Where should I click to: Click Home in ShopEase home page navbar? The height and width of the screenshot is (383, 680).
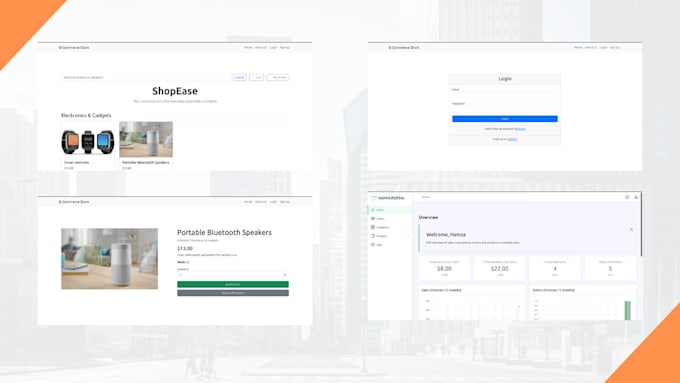pyautogui.click(x=248, y=47)
